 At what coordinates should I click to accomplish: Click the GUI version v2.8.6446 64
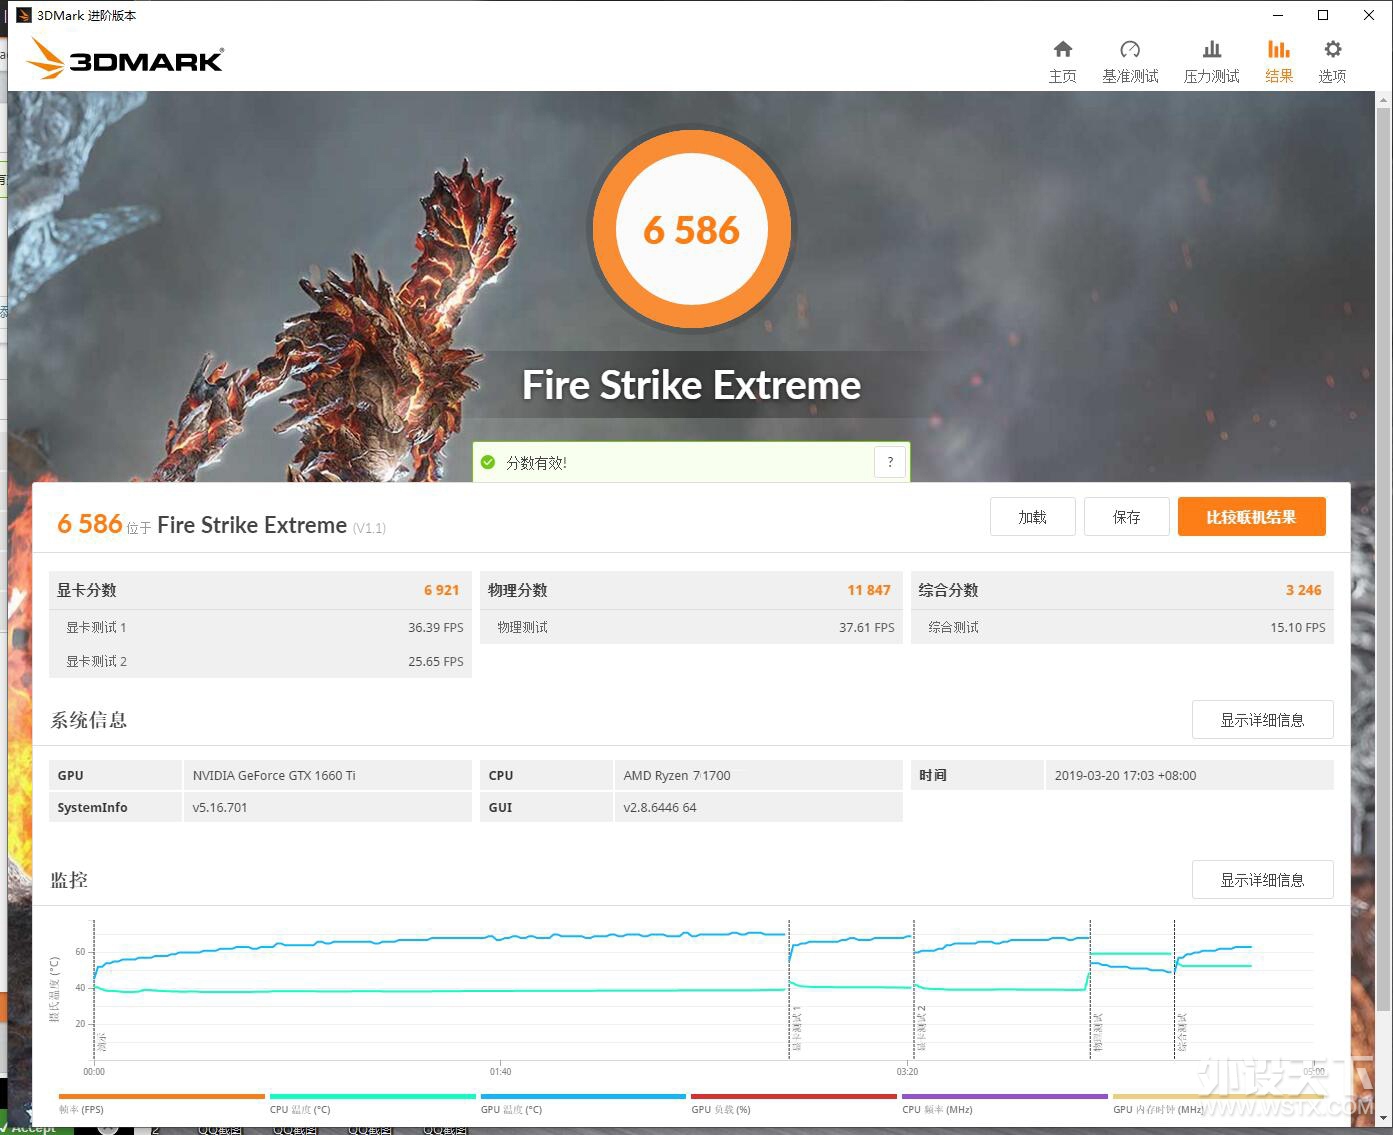click(x=660, y=807)
